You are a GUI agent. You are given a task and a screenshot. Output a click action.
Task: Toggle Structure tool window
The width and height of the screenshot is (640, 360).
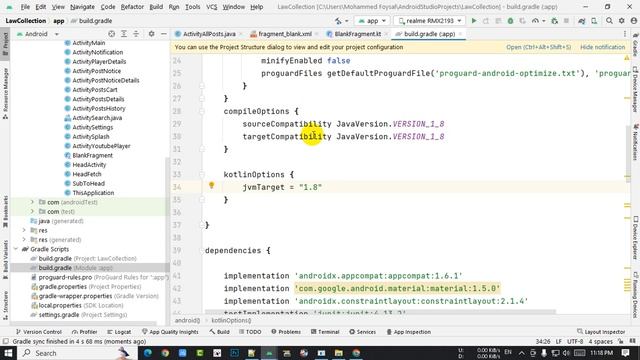point(5,304)
